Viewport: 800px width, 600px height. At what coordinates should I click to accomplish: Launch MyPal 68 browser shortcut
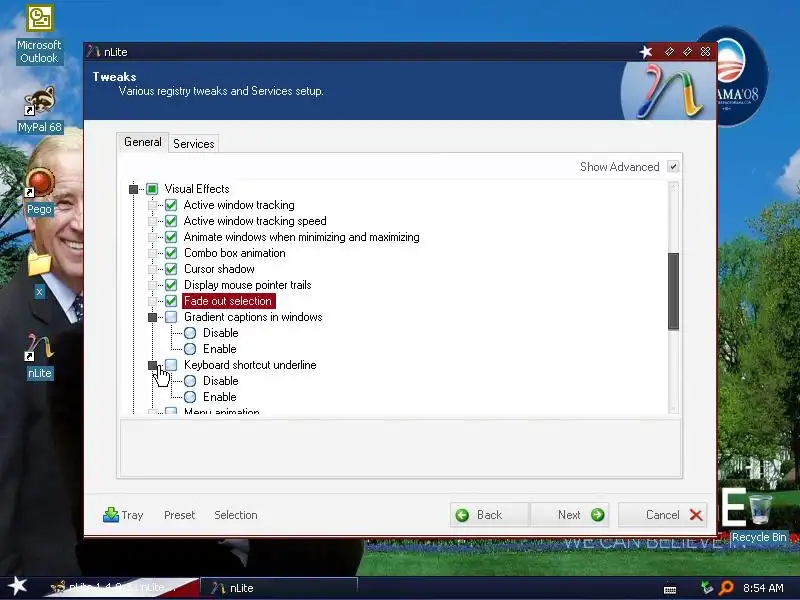tap(40, 110)
